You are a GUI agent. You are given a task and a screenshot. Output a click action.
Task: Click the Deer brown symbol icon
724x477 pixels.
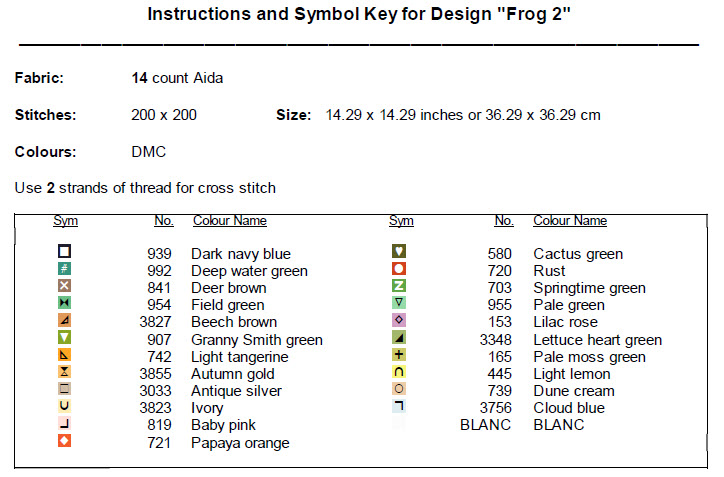65,286
